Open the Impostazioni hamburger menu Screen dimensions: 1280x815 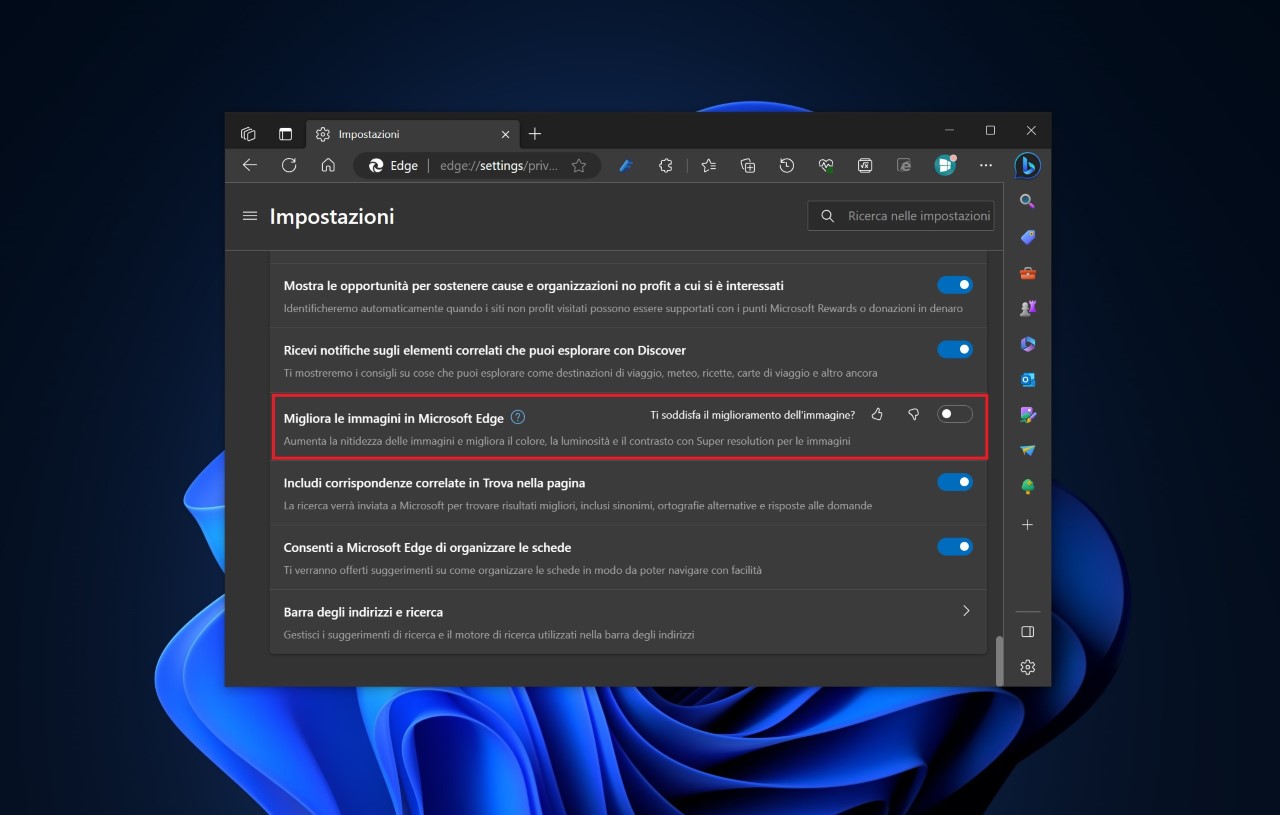[x=250, y=216]
